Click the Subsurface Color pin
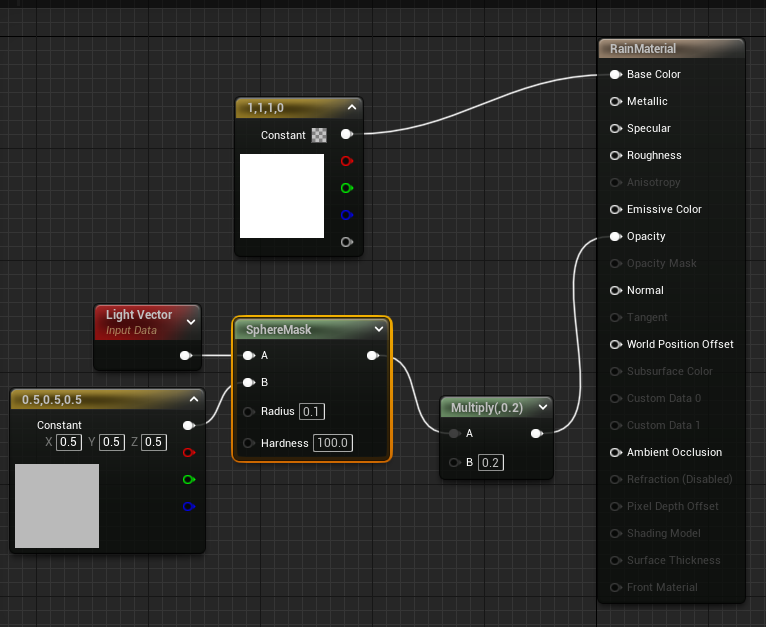The width and height of the screenshot is (766, 627). click(616, 371)
